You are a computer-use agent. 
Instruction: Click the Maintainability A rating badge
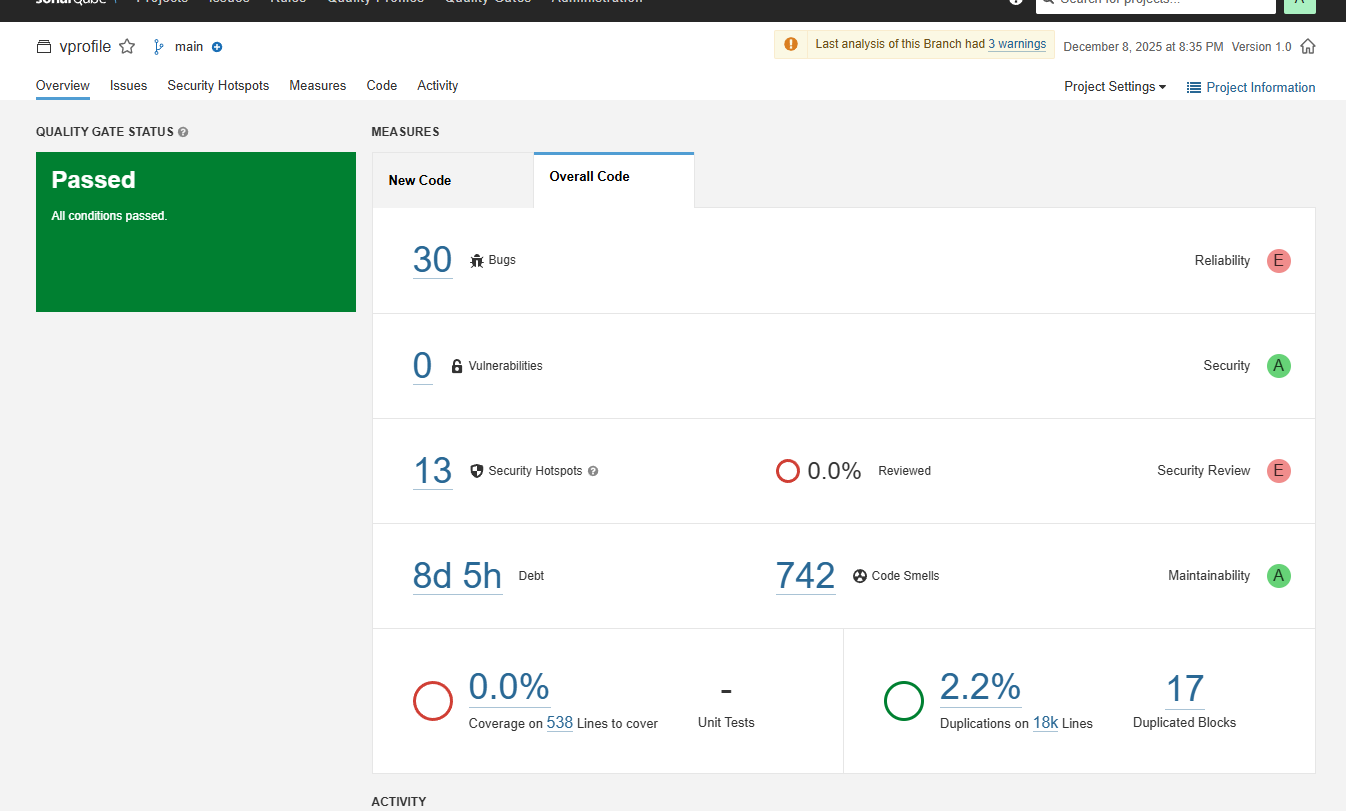tap(1279, 576)
